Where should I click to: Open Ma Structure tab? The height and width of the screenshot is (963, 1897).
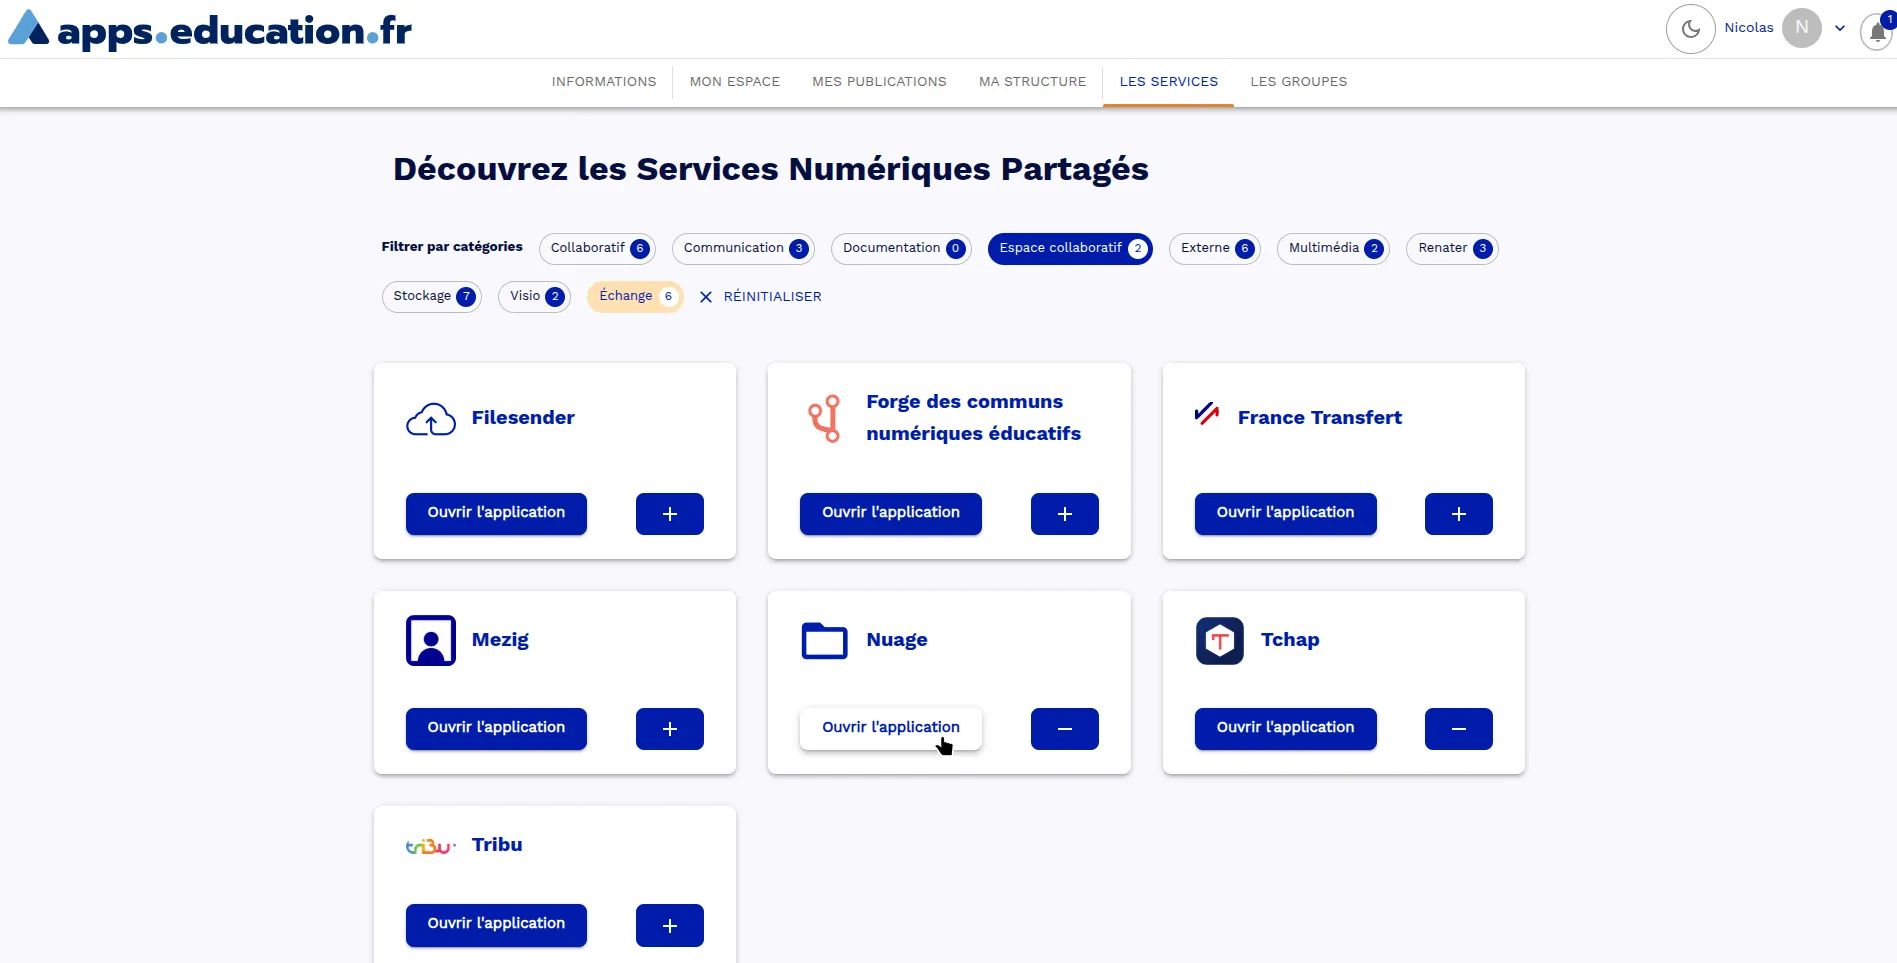[1032, 82]
